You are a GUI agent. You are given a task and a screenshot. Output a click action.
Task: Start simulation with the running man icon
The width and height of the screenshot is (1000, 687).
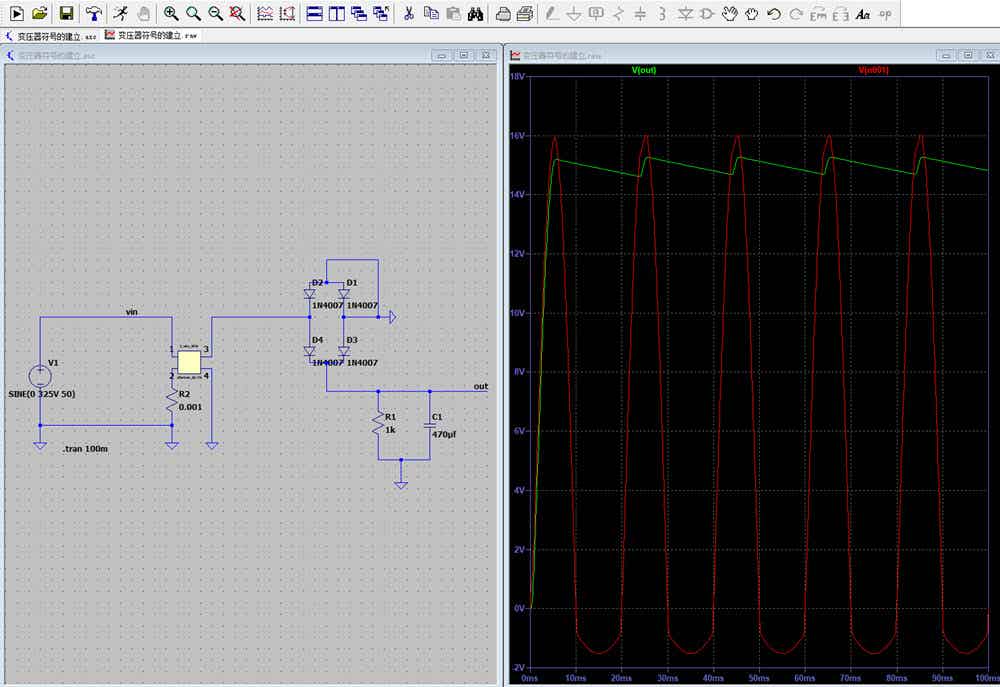coord(121,13)
